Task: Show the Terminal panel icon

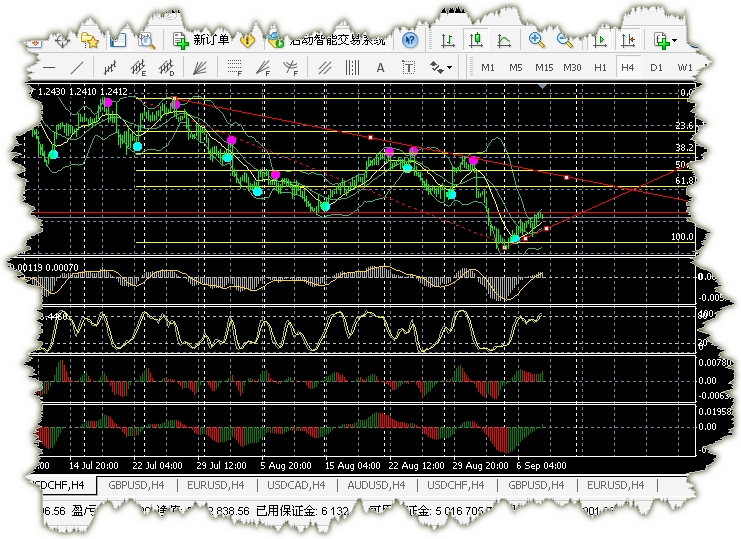Action: point(118,41)
